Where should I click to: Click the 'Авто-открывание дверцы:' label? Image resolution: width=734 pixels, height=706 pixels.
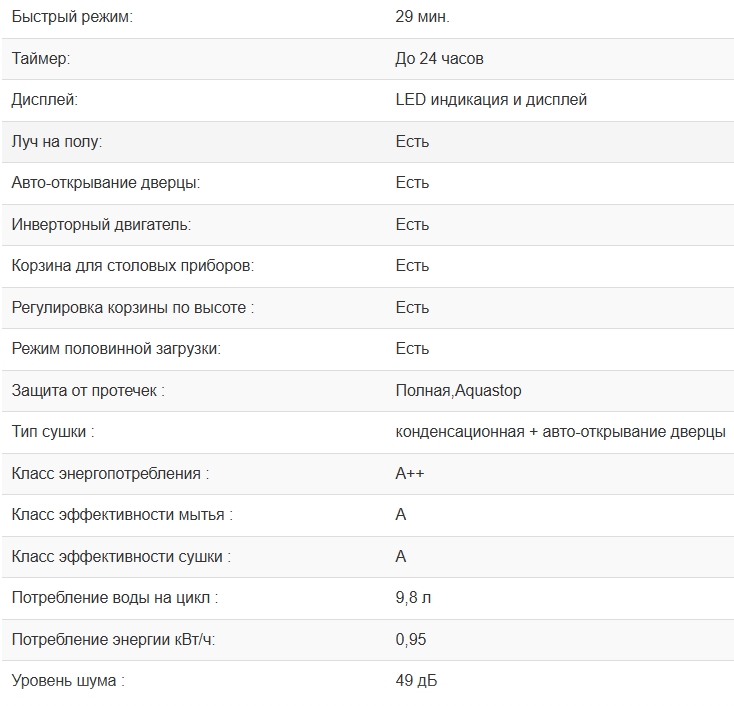coord(105,183)
